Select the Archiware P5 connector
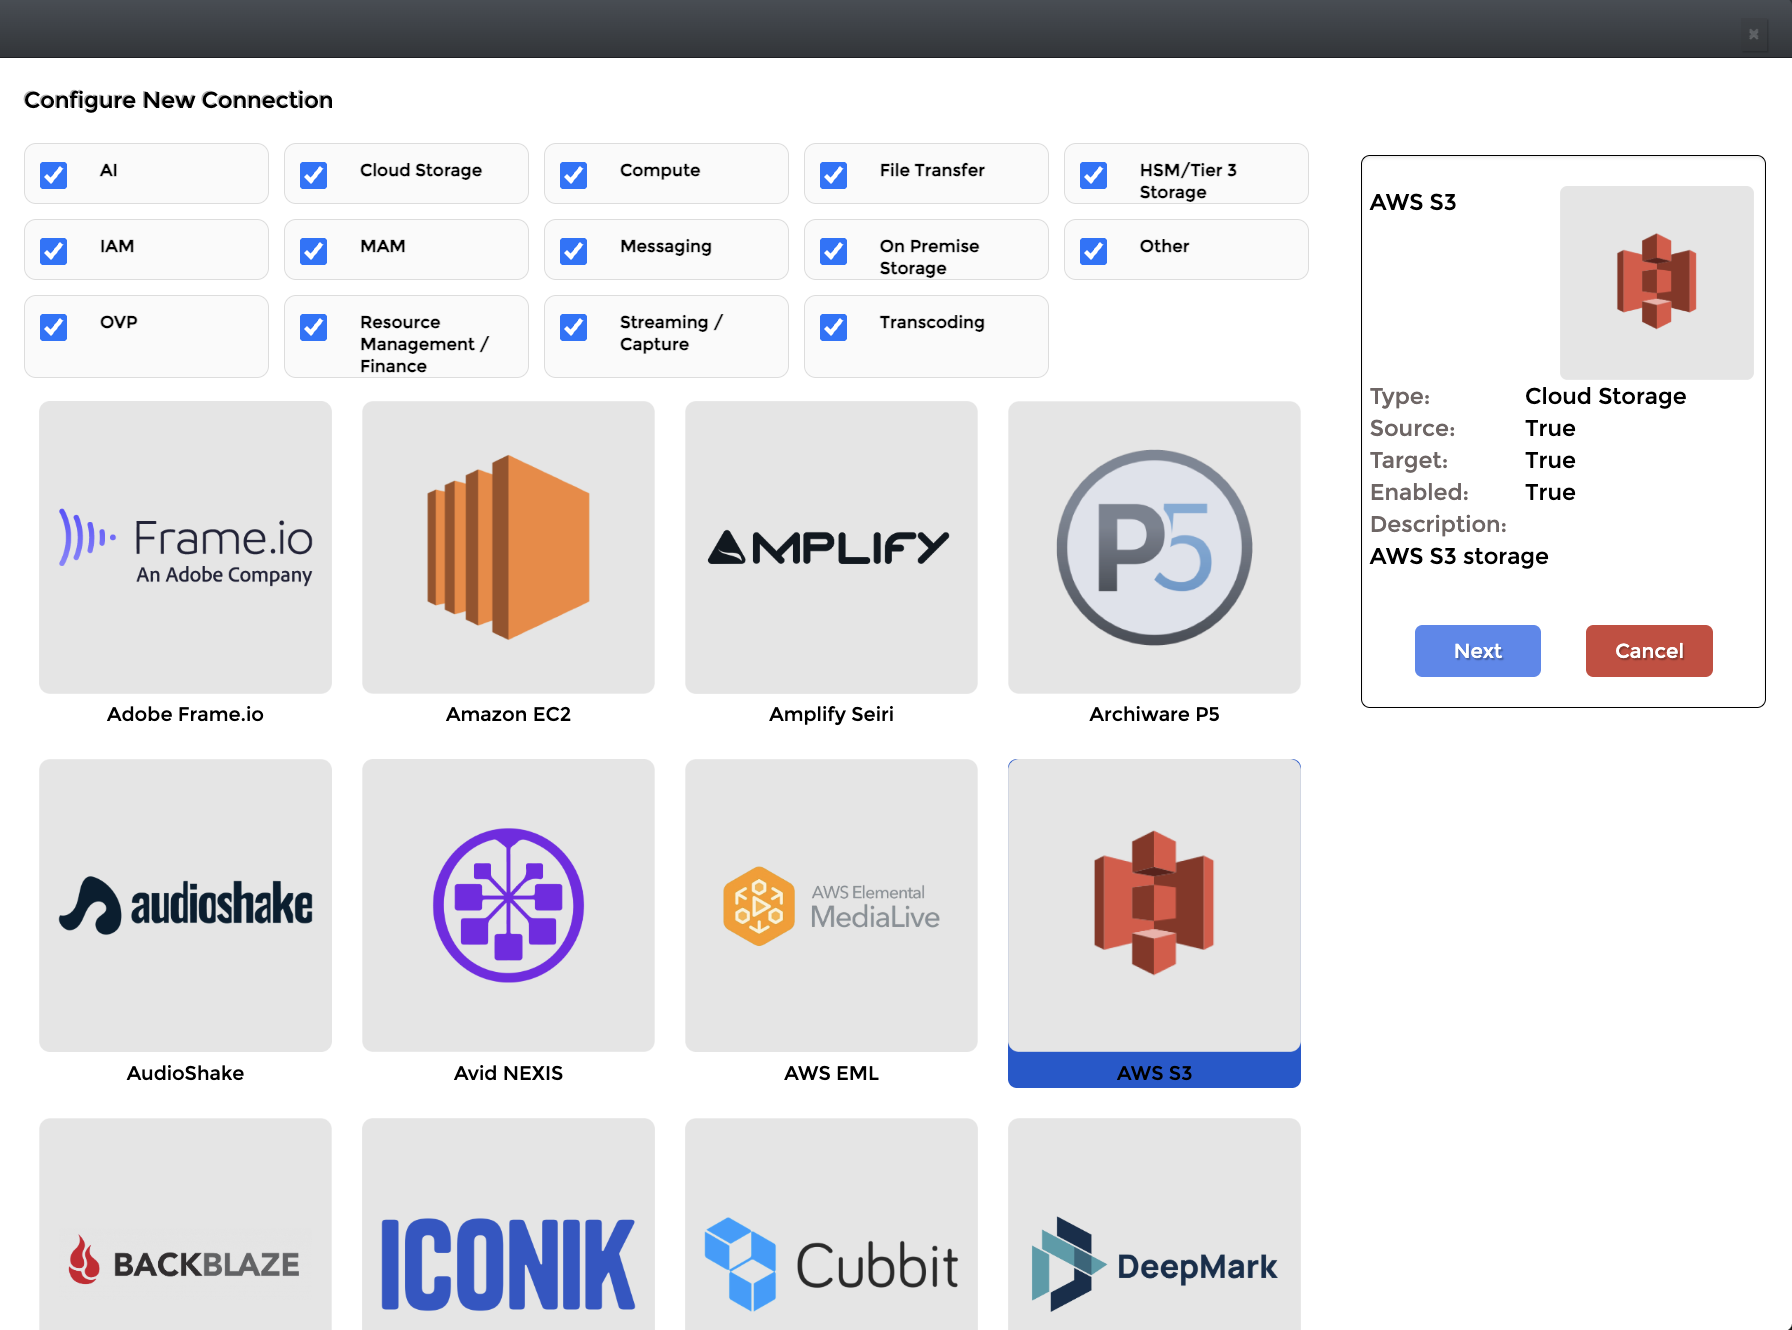The image size is (1792, 1330). click(1154, 547)
